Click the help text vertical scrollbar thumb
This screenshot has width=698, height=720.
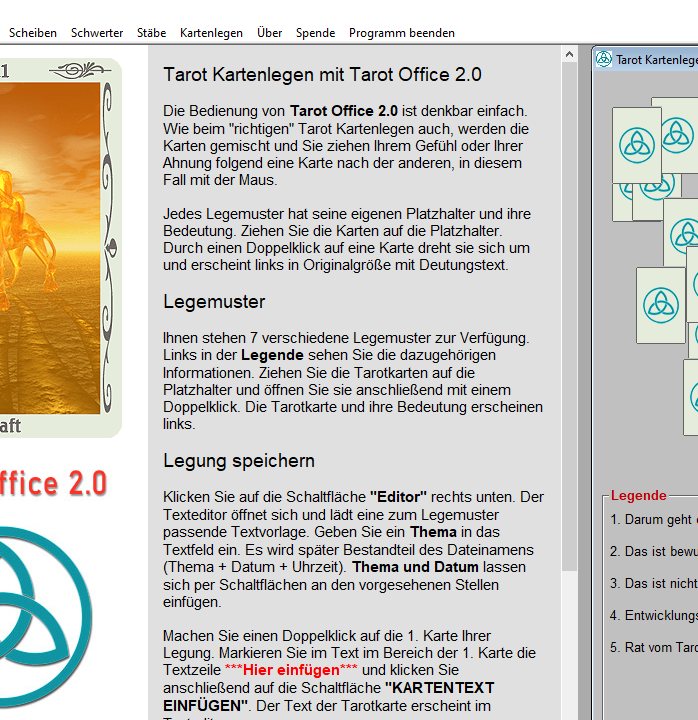pos(569,317)
